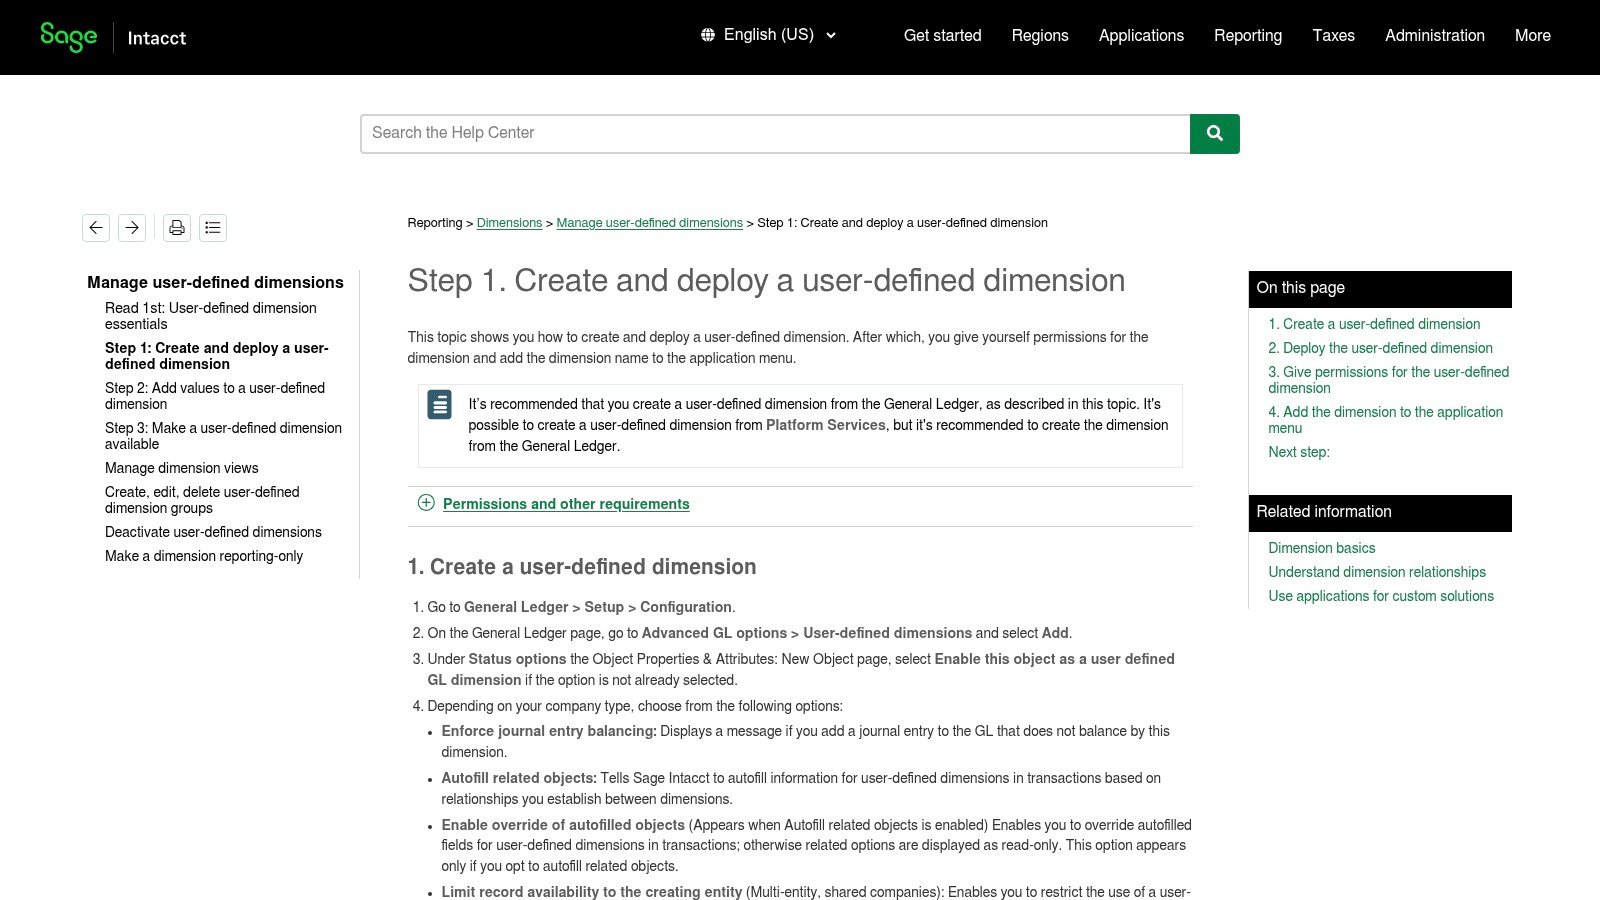Open Create, edit, delete dimension groups

(202, 500)
